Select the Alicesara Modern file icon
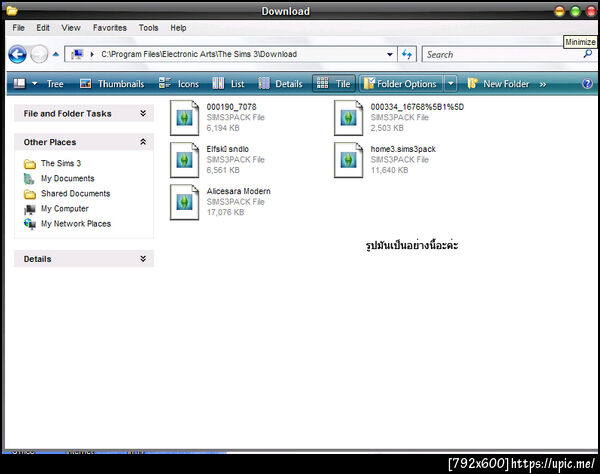600x474 pixels. (184, 202)
